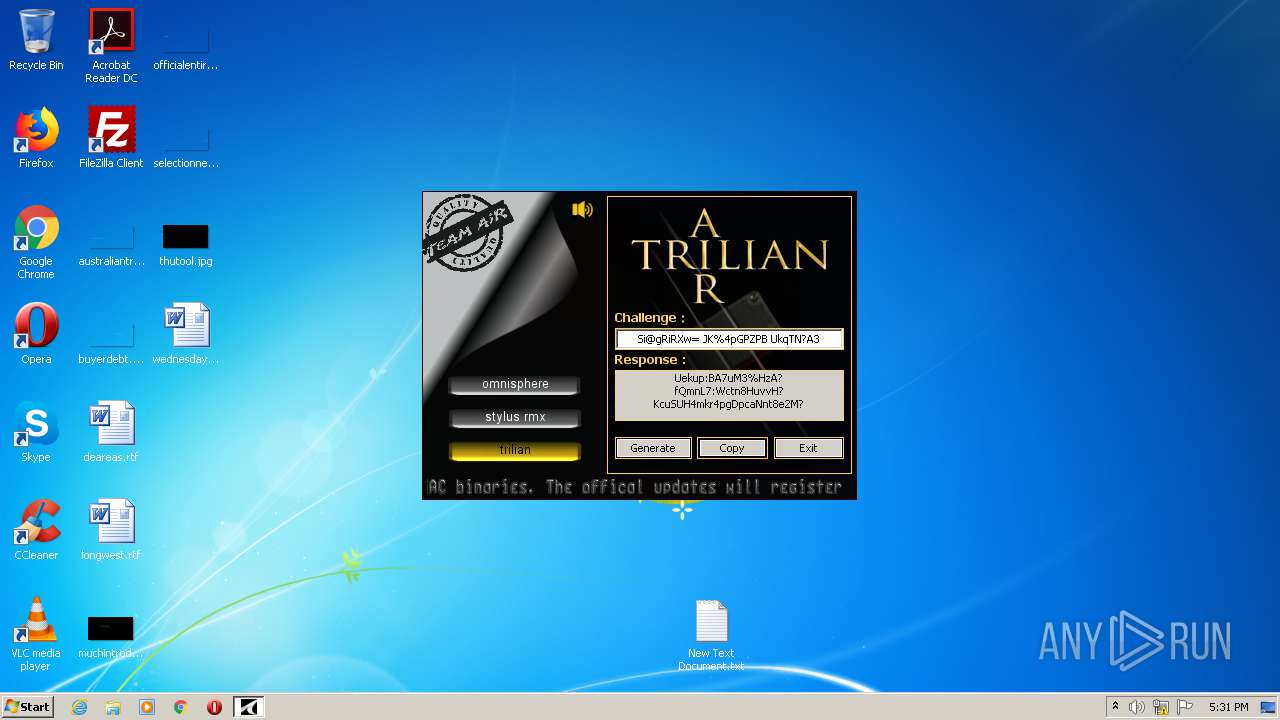Select the longwest.rtf document

coord(111,530)
